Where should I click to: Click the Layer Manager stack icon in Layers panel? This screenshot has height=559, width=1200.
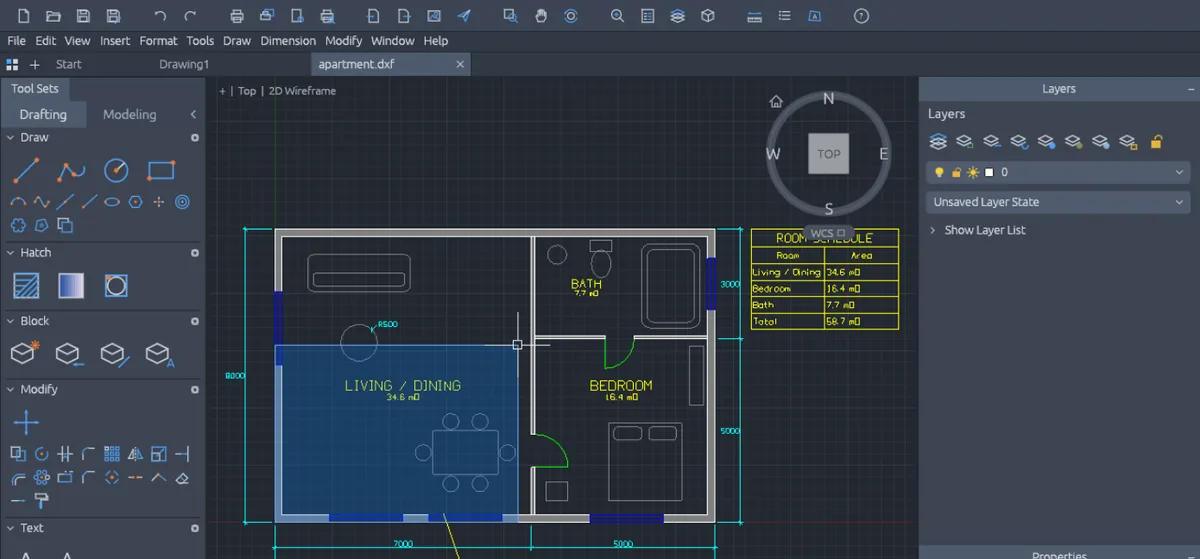point(938,142)
